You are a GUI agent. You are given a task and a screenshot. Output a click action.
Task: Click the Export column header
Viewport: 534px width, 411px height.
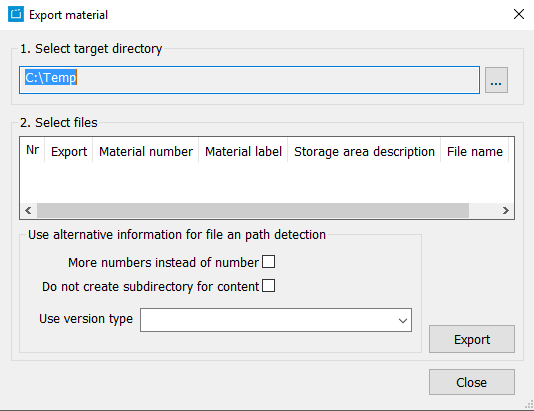tap(69, 152)
